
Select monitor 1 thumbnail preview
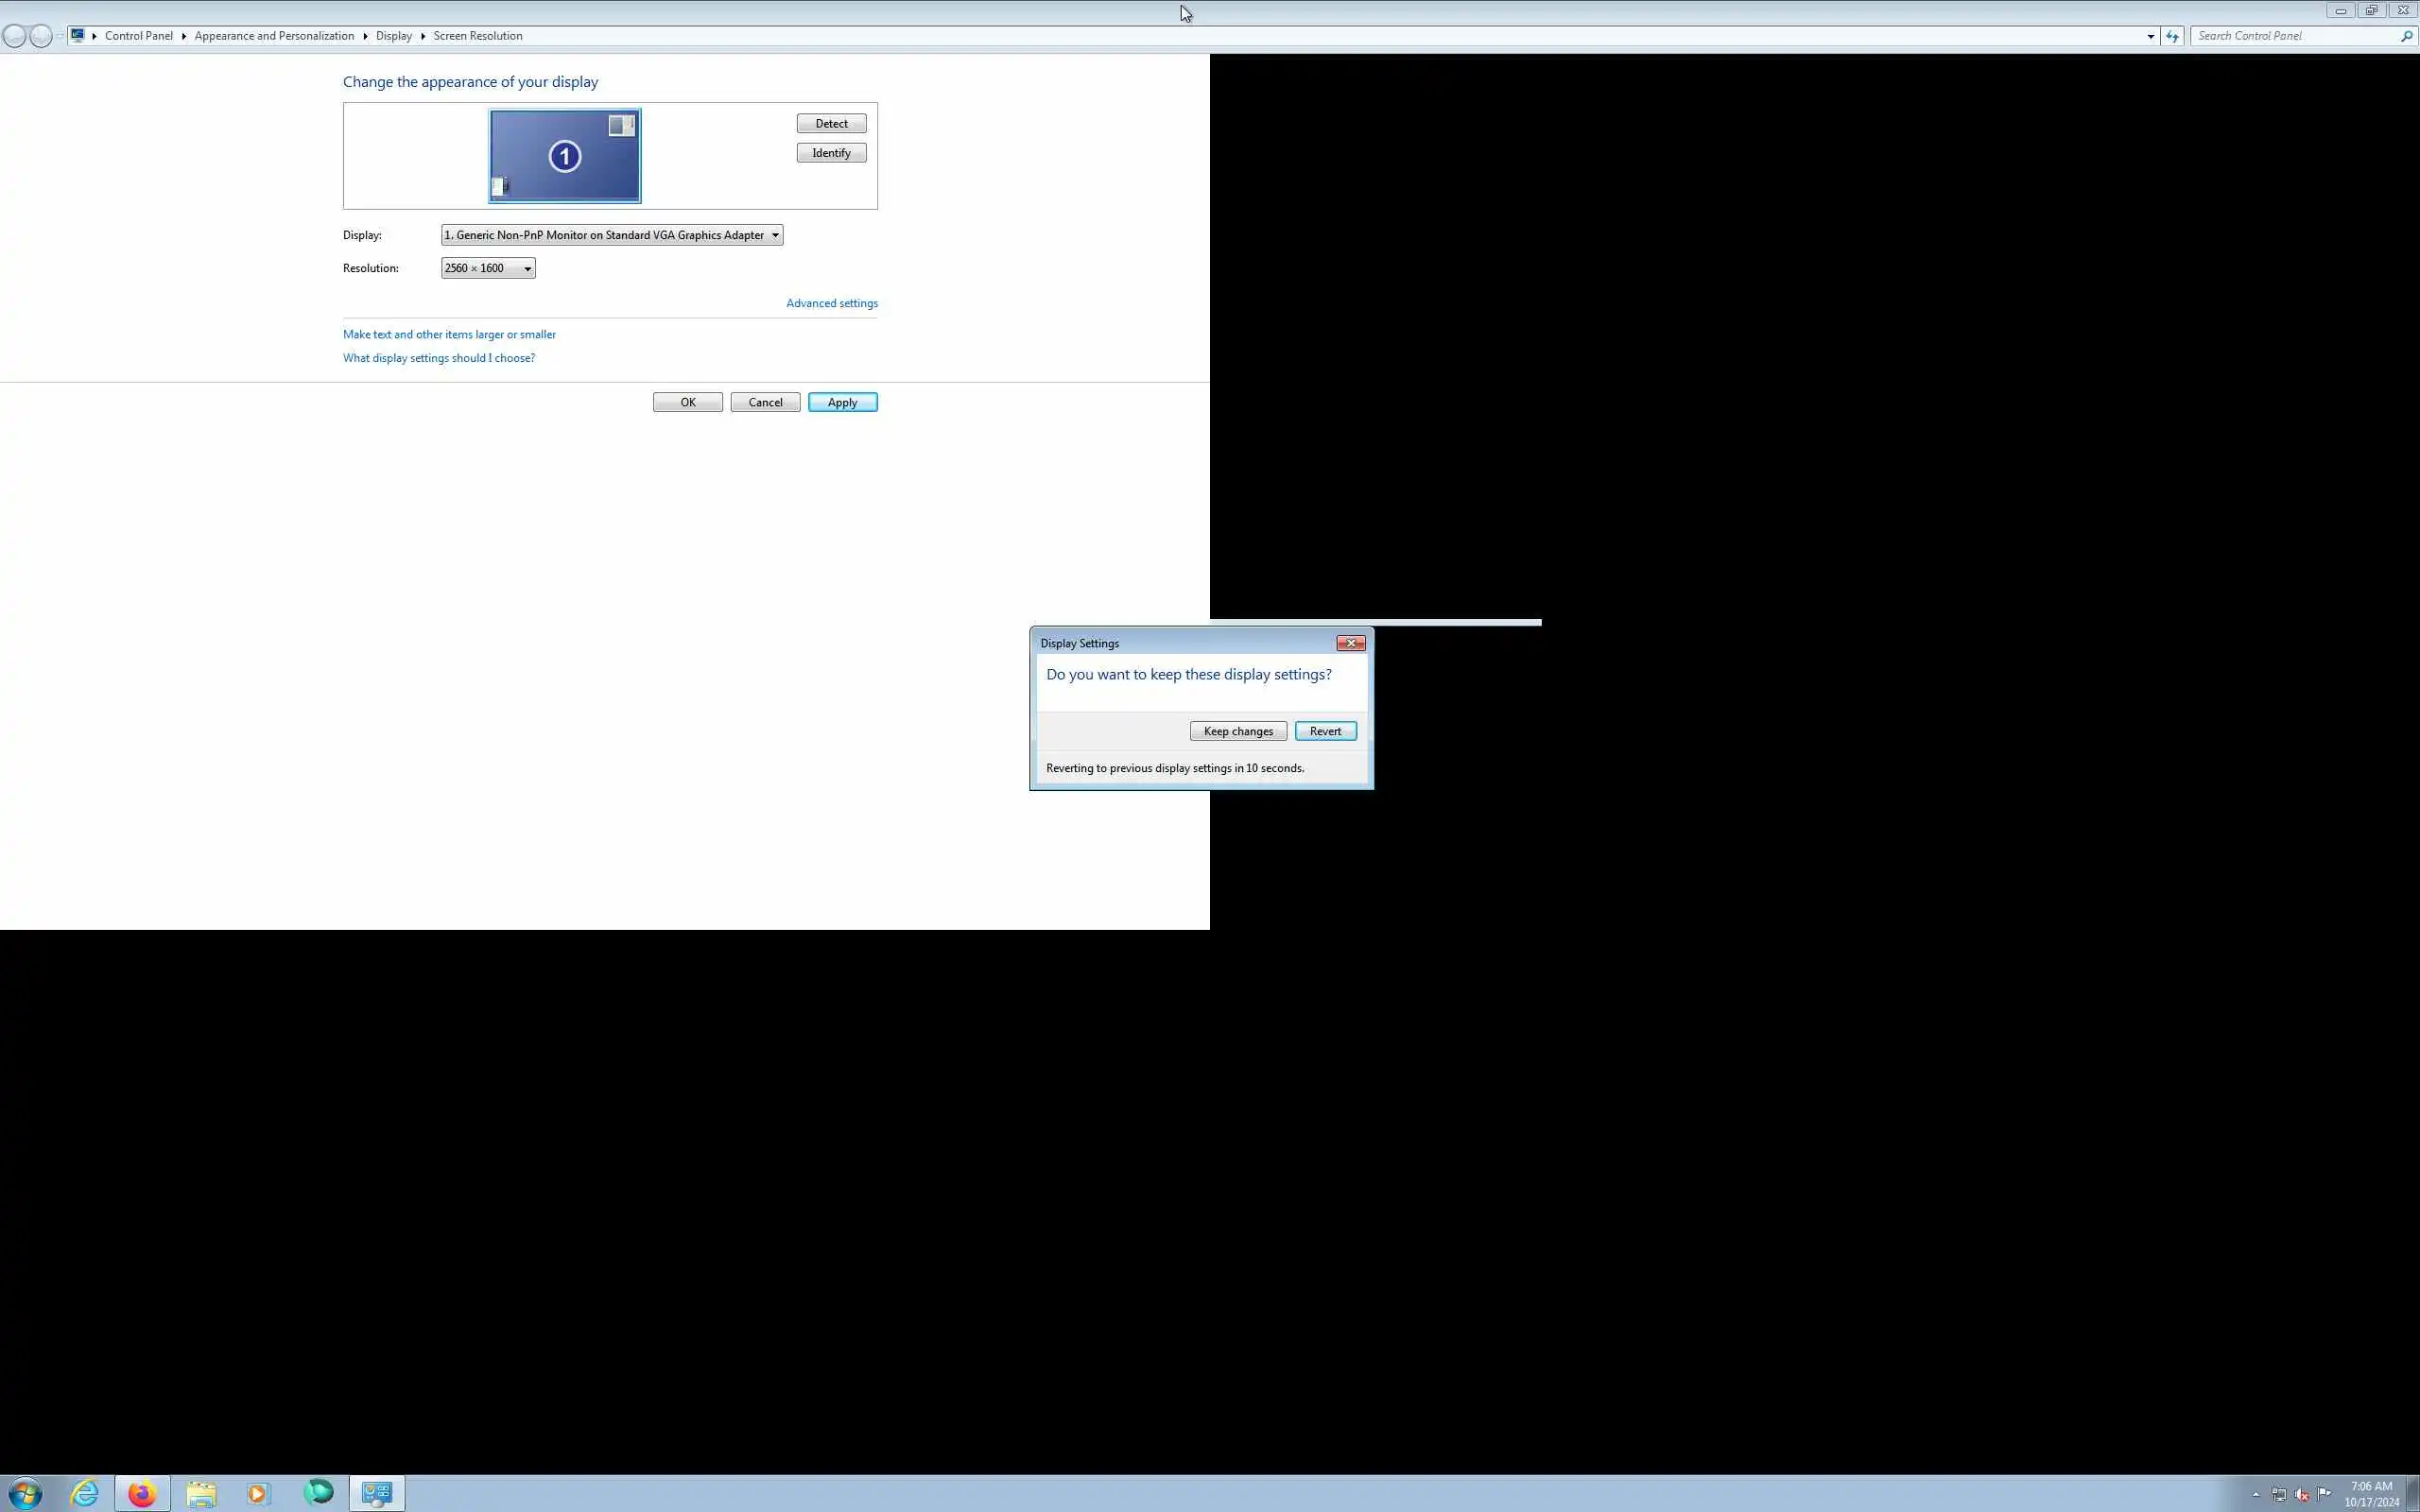565,156
